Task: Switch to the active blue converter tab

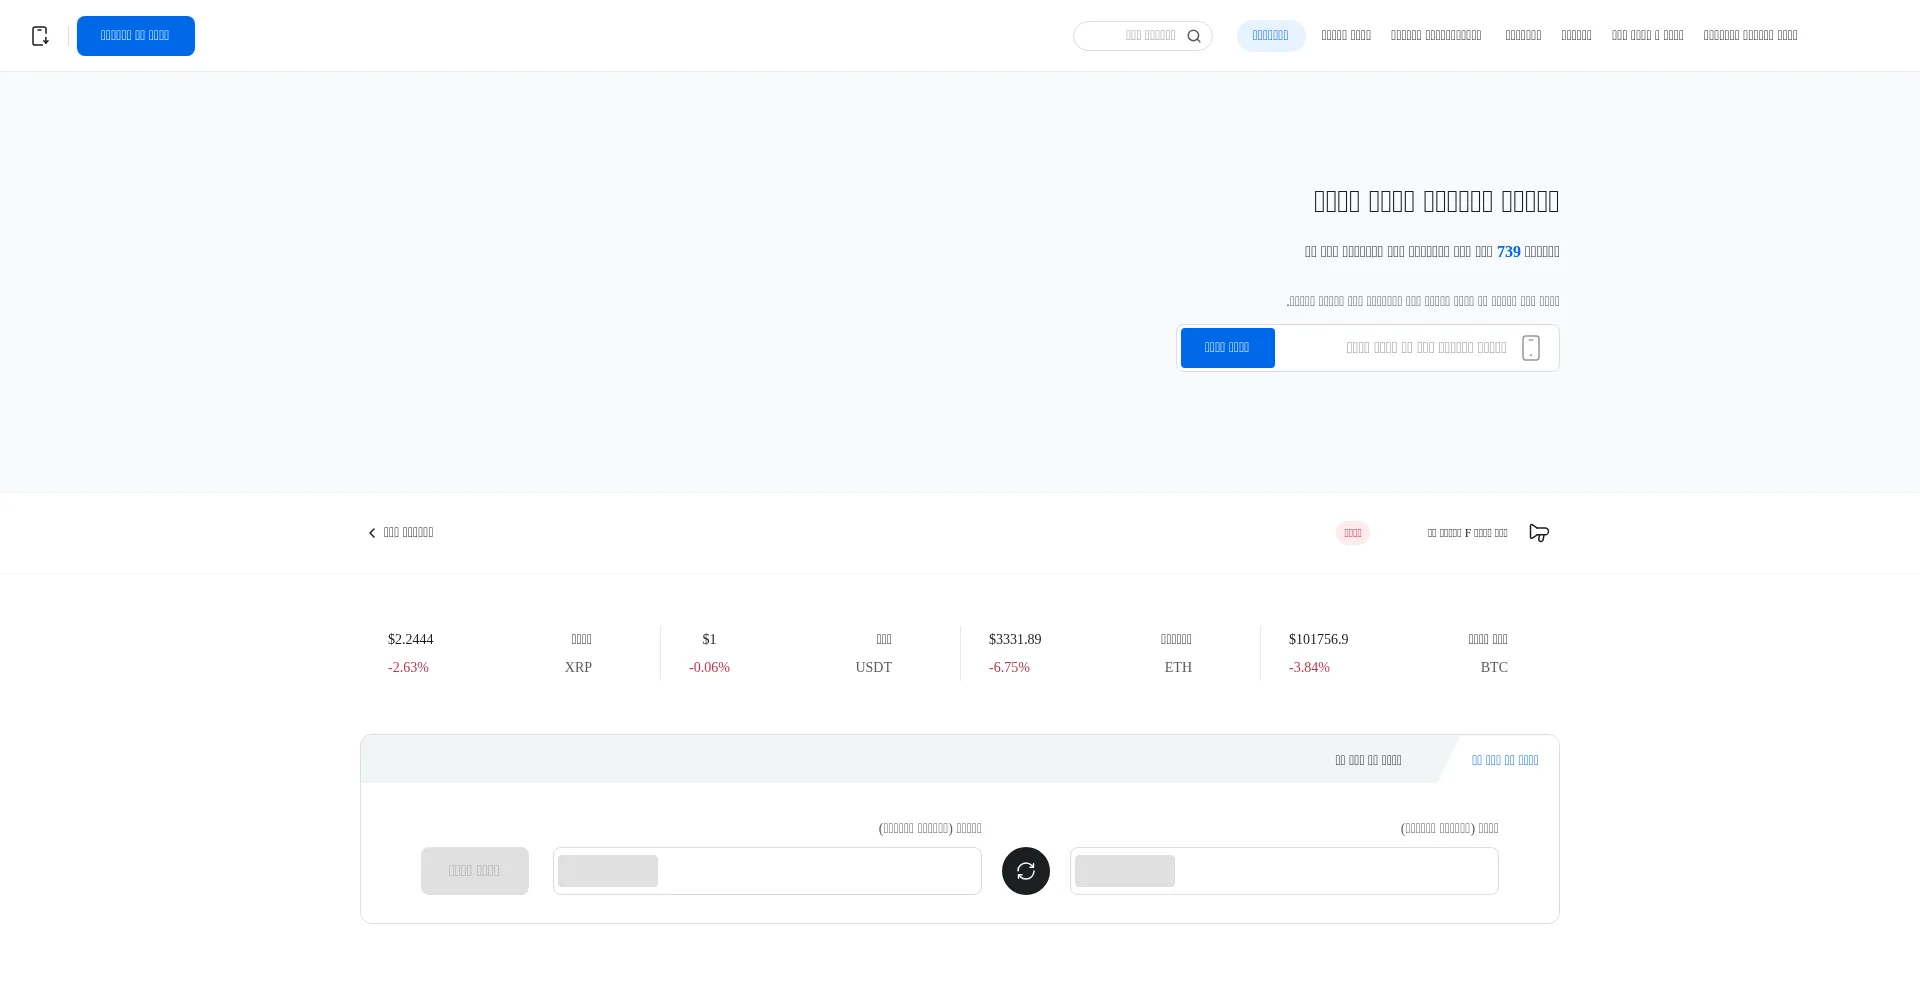Action: coord(1504,760)
